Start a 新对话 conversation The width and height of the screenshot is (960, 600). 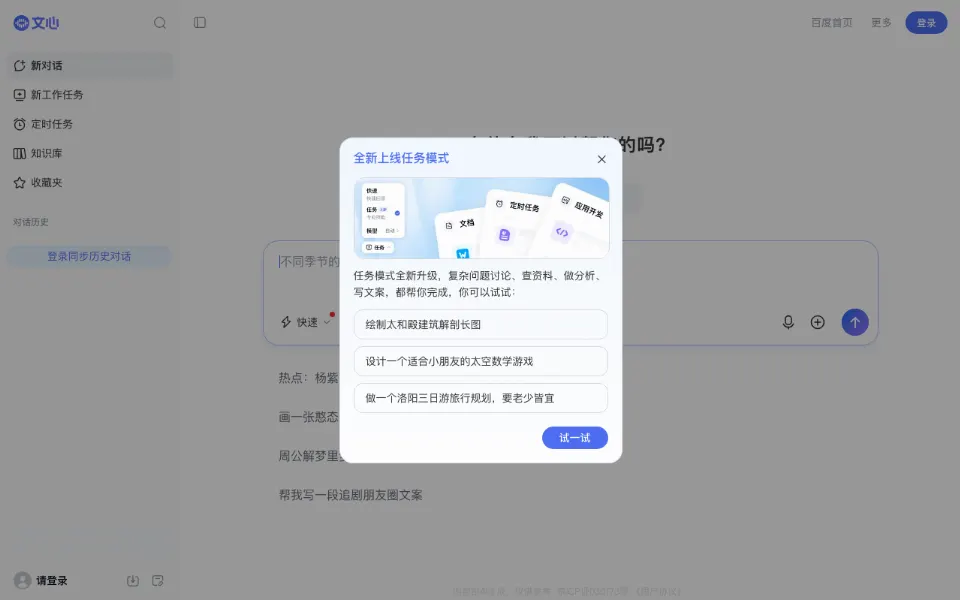(89, 66)
